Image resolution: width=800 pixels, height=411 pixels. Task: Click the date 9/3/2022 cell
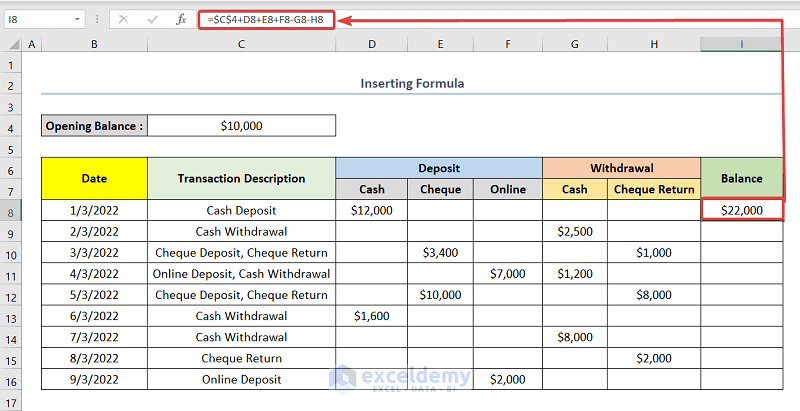(94, 379)
